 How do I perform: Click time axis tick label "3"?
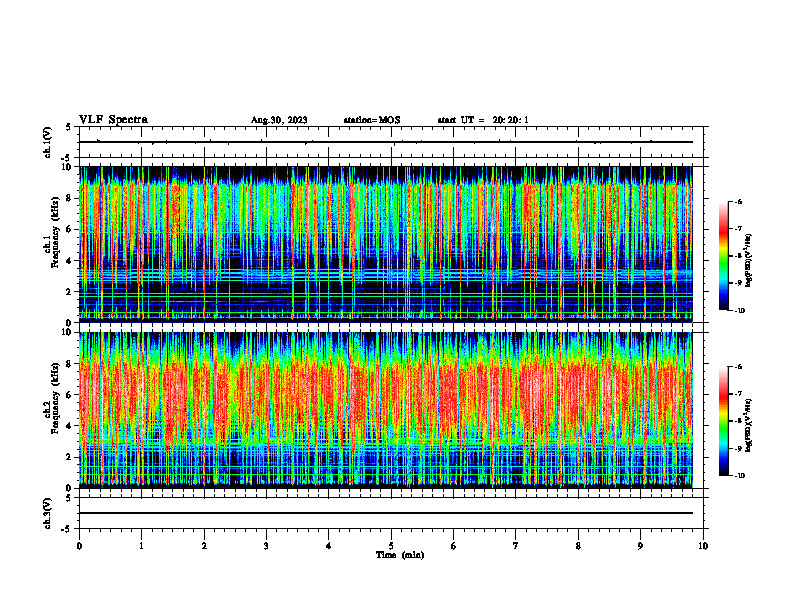click(266, 546)
